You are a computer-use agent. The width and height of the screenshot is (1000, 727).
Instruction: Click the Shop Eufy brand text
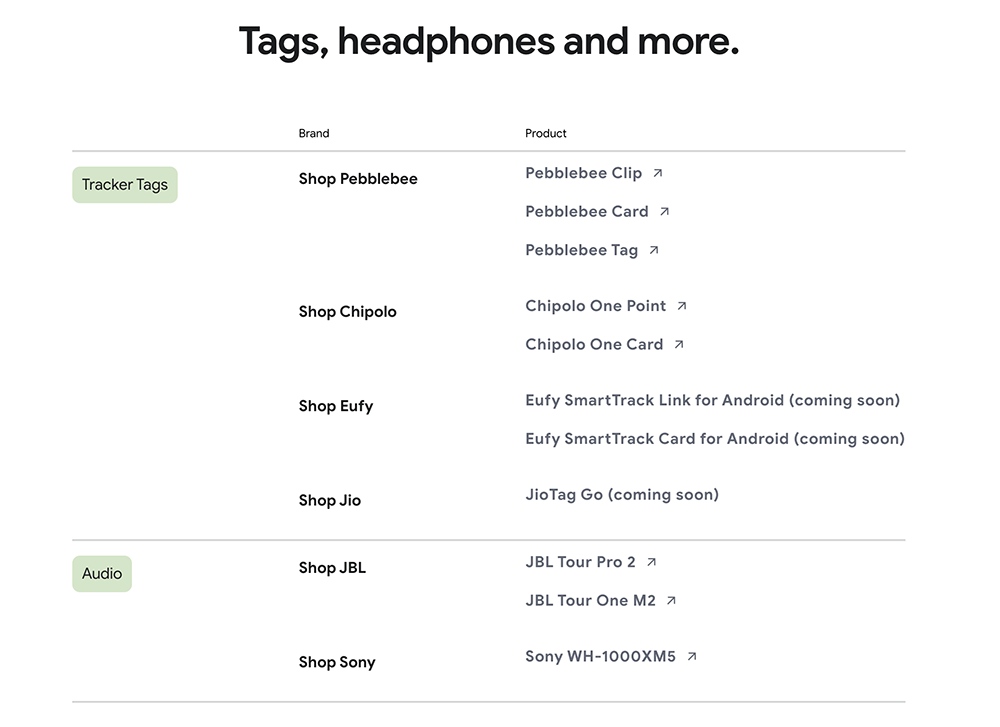tap(335, 406)
